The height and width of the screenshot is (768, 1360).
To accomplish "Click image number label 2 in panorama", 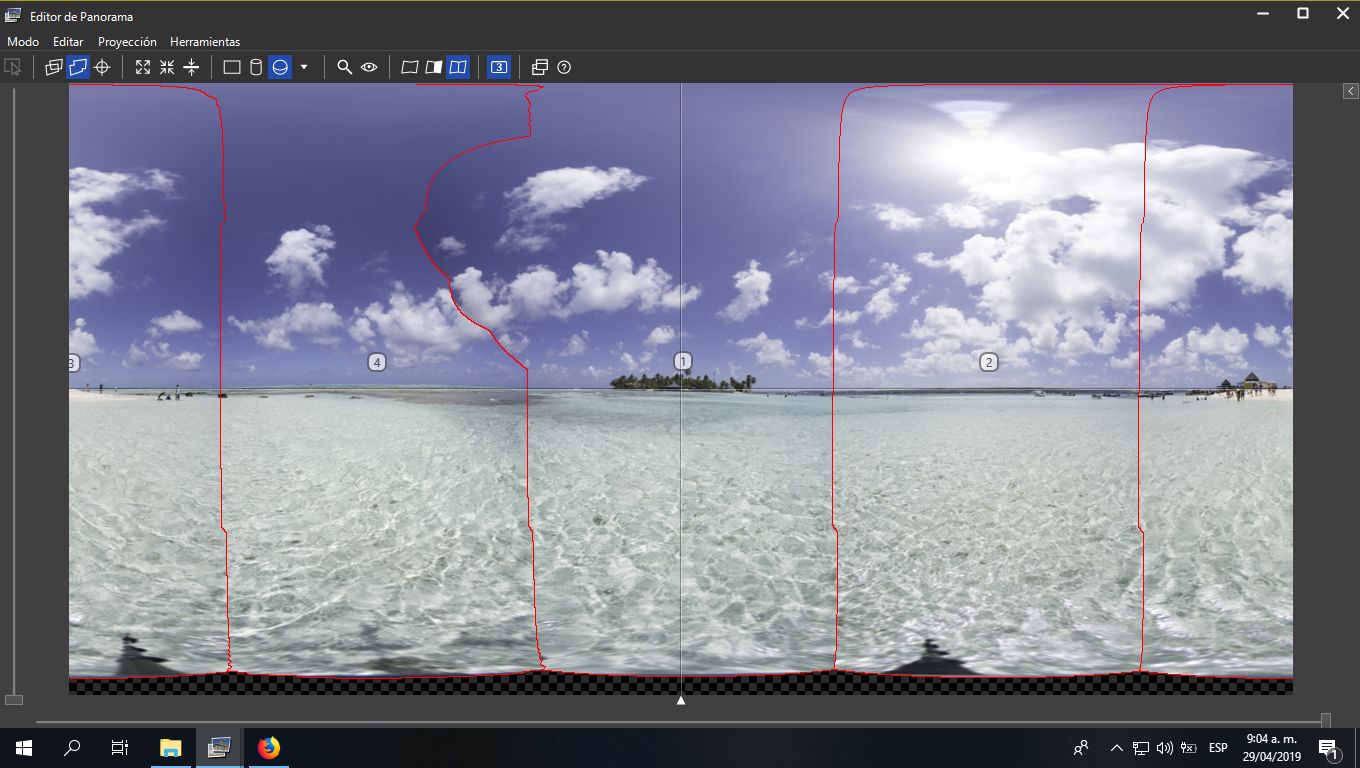I will [989, 362].
